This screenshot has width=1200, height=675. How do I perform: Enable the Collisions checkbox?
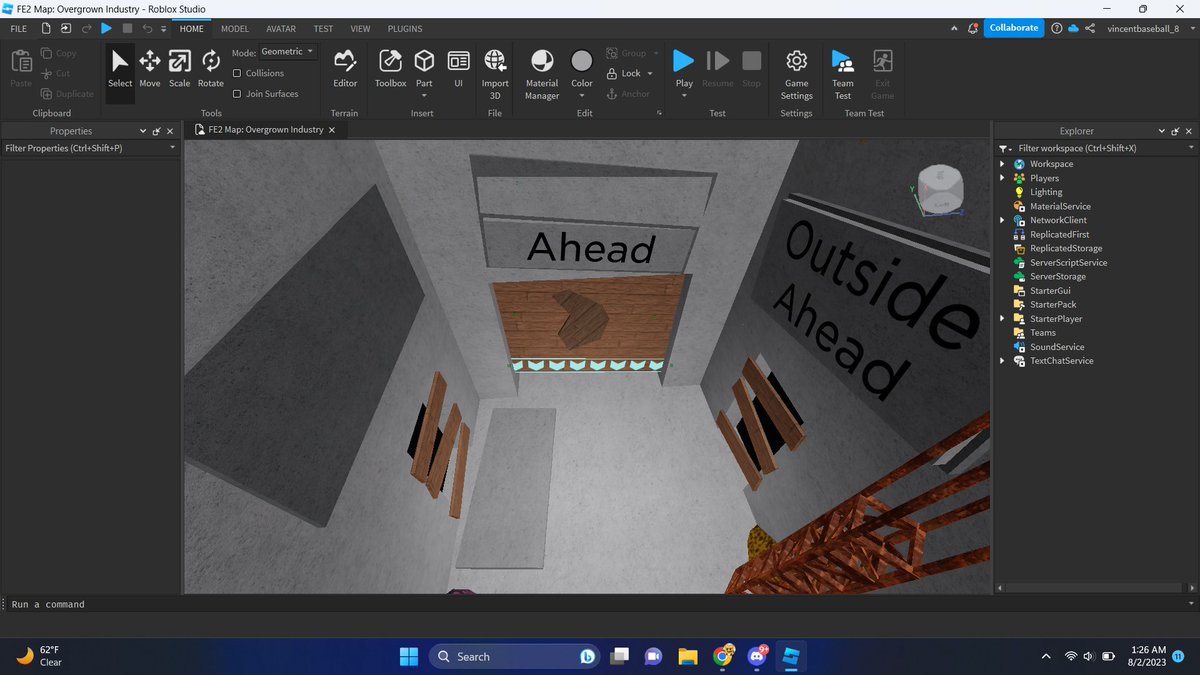[x=237, y=73]
